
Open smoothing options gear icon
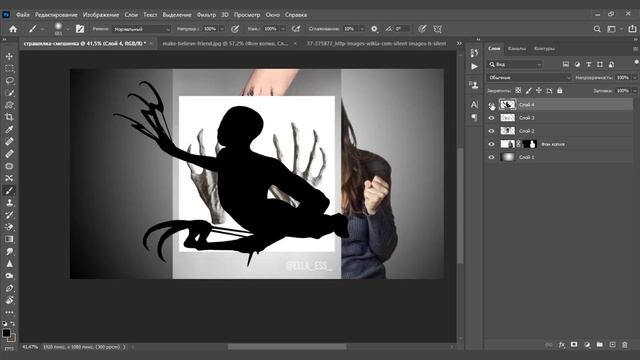coord(374,29)
